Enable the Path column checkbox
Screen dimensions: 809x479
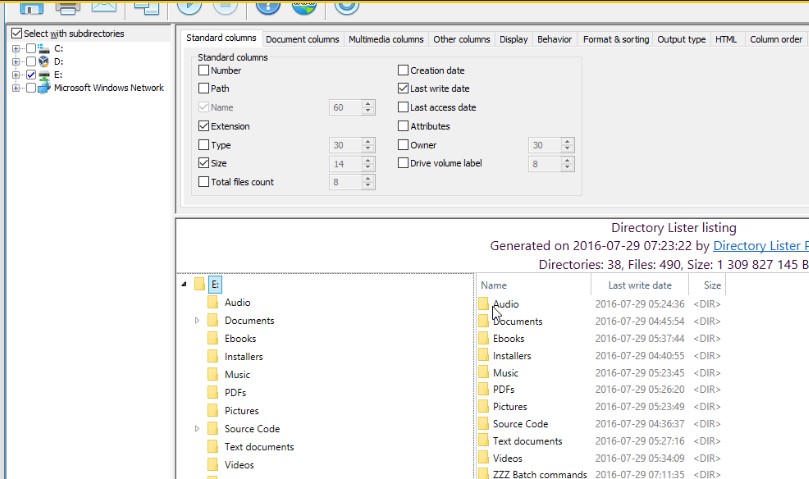point(203,88)
